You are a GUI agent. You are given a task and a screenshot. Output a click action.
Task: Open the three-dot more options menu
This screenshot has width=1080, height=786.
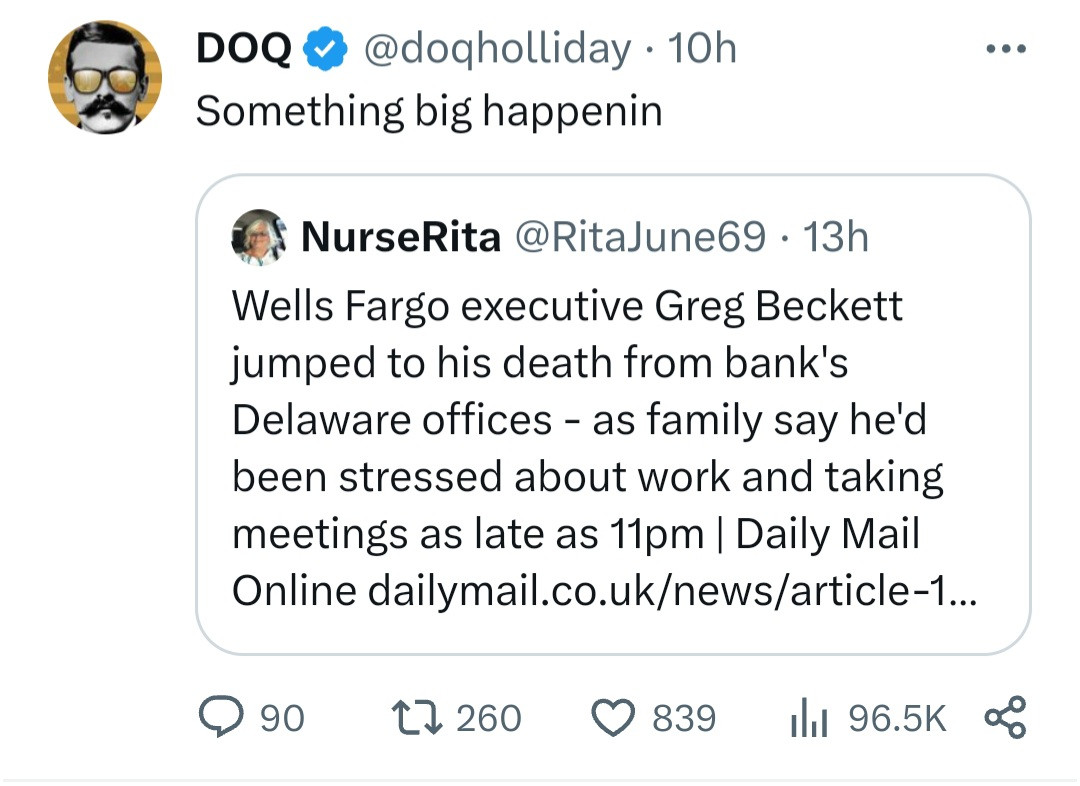coord(1005,47)
